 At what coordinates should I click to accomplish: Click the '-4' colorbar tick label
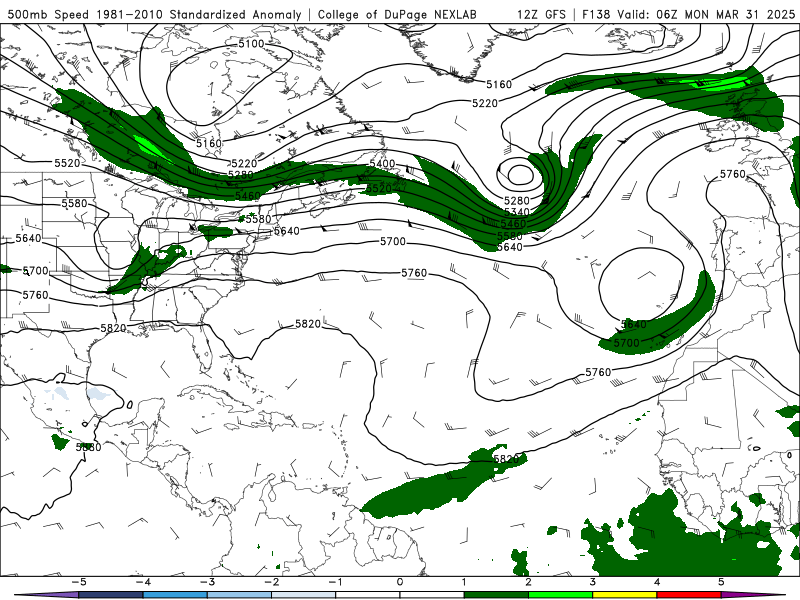(143, 582)
